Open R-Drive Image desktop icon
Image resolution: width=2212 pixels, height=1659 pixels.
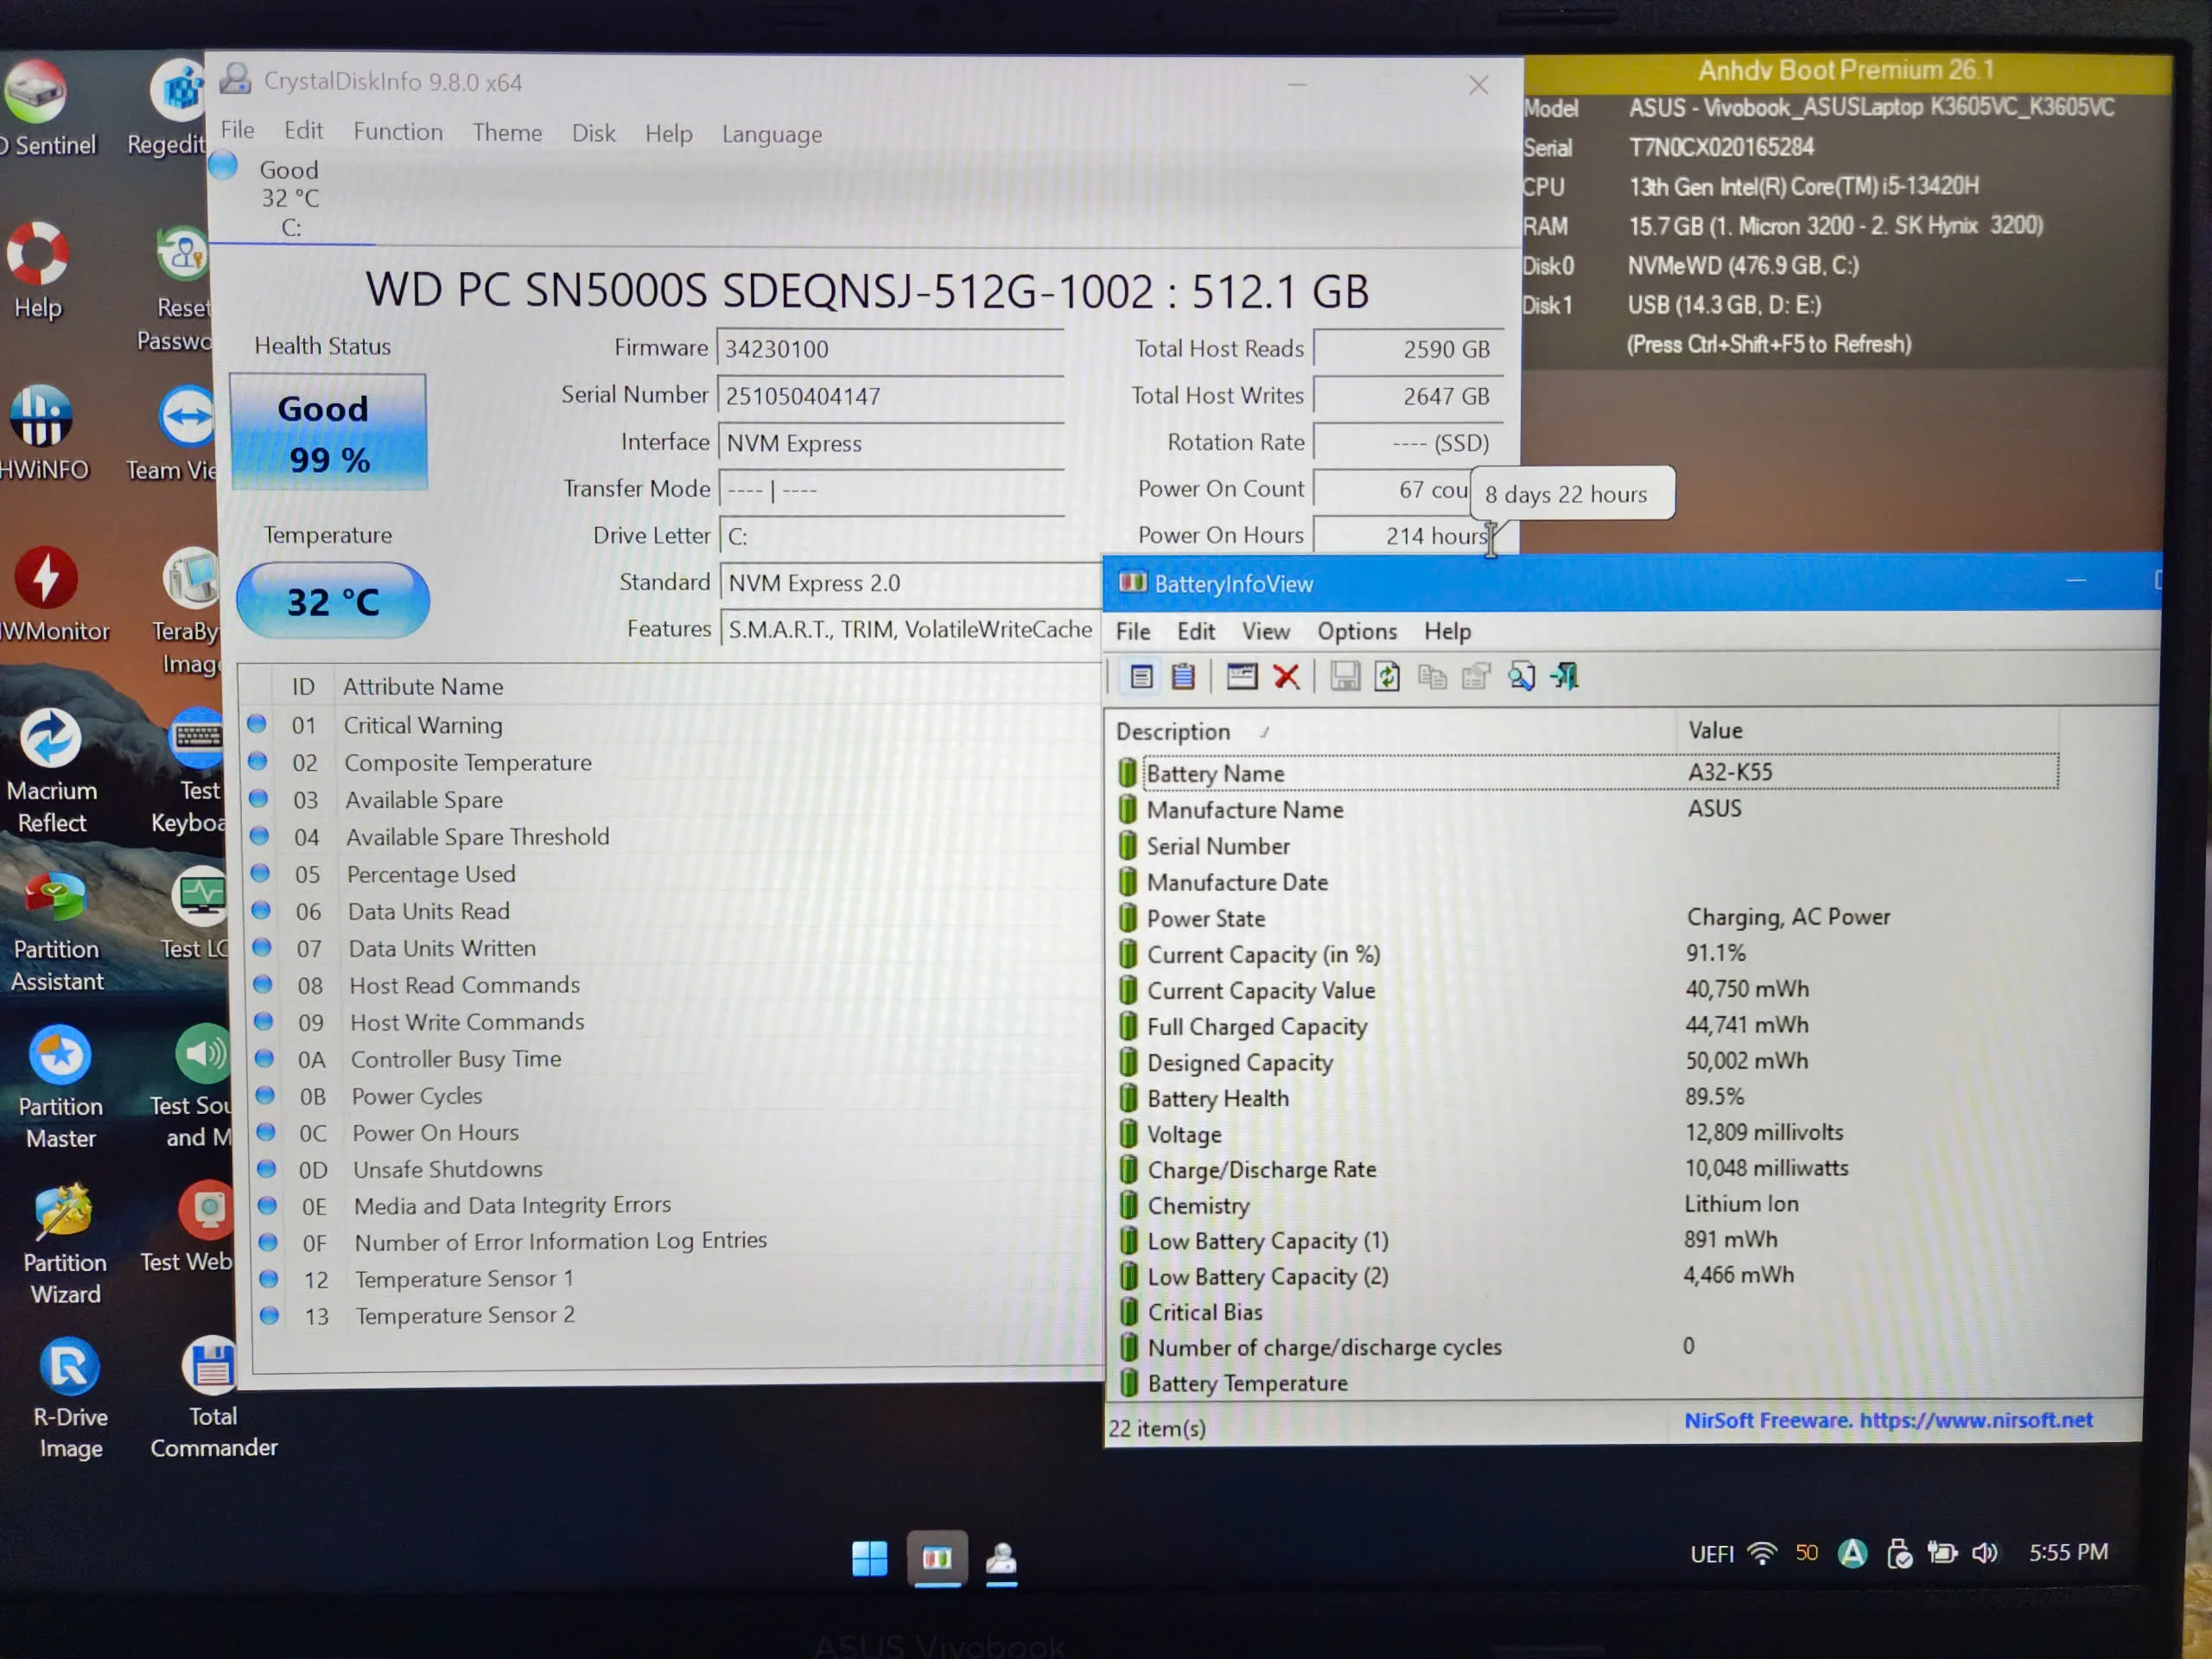[x=70, y=1398]
